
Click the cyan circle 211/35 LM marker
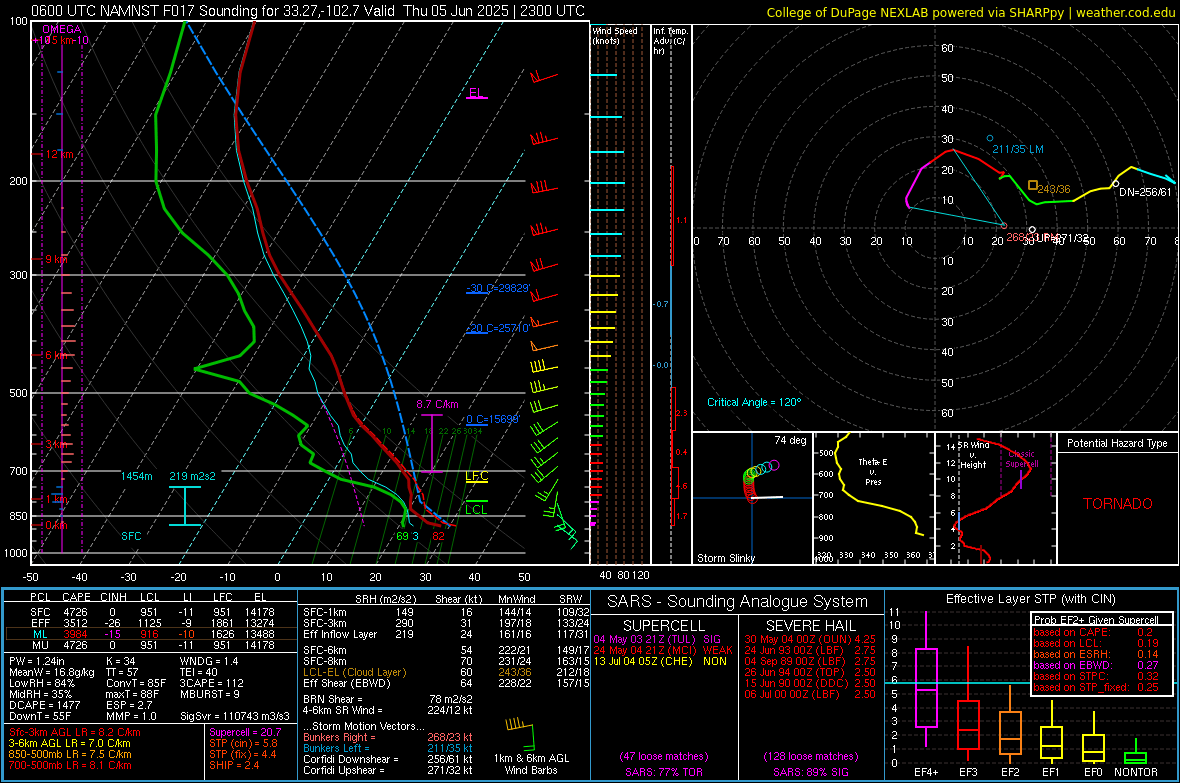pyautogui.click(x=990, y=139)
